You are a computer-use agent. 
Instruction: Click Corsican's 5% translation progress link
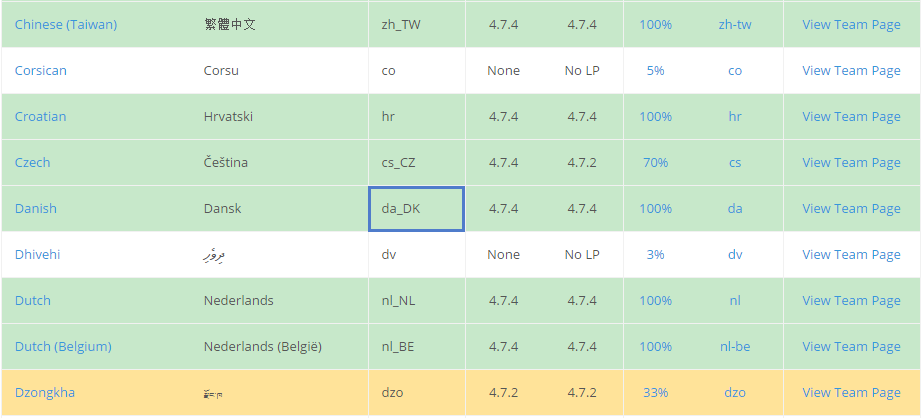[656, 70]
